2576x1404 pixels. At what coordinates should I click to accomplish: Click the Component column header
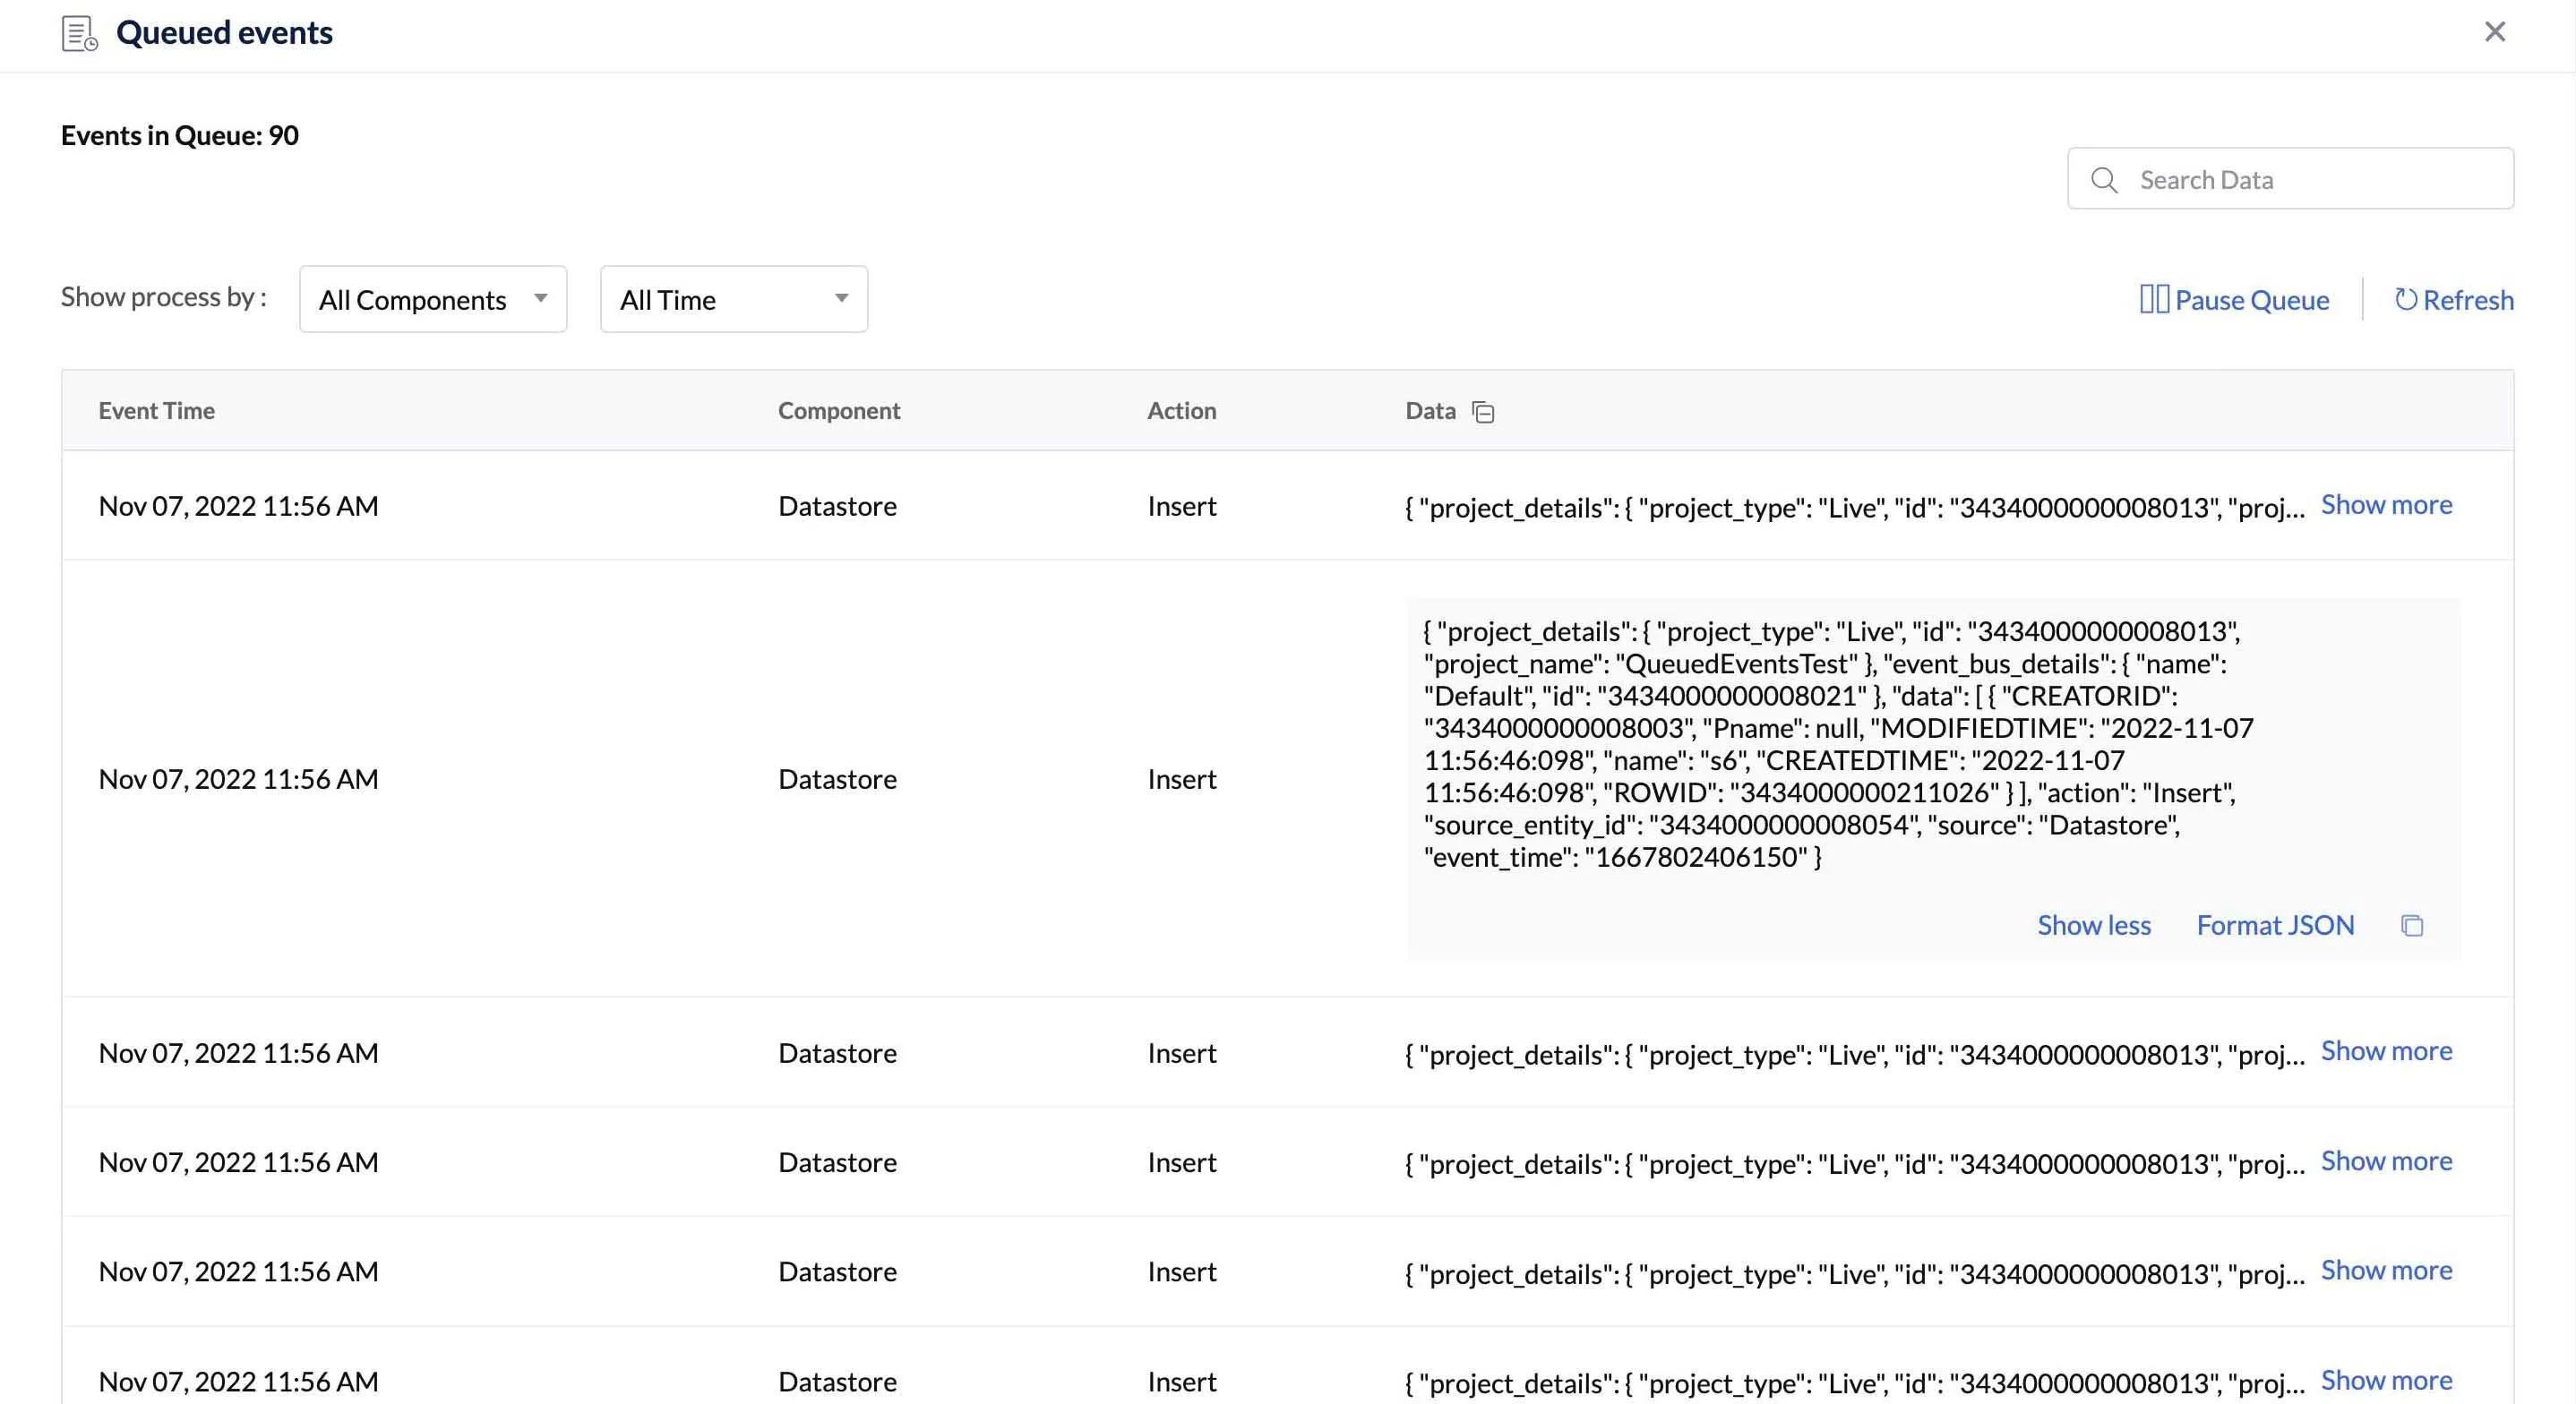[x=839, y=411]
